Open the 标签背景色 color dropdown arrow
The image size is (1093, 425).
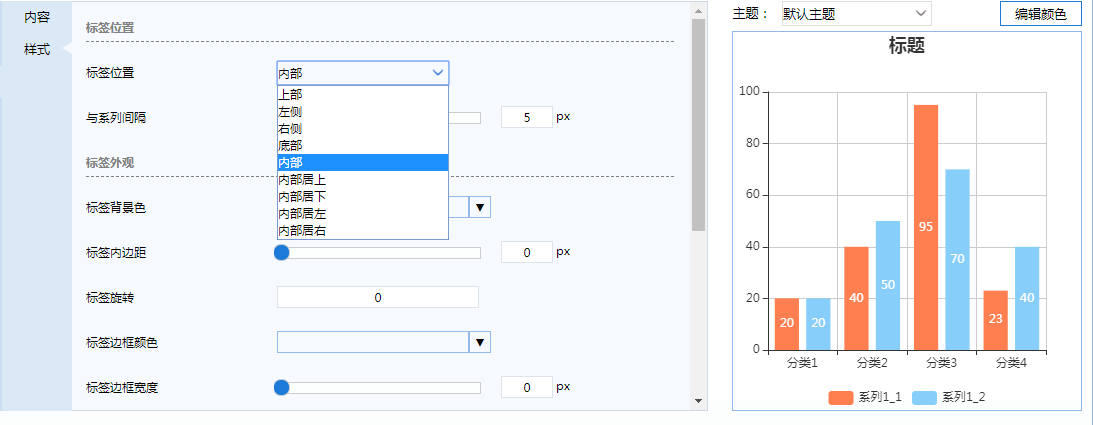point(481,207)
